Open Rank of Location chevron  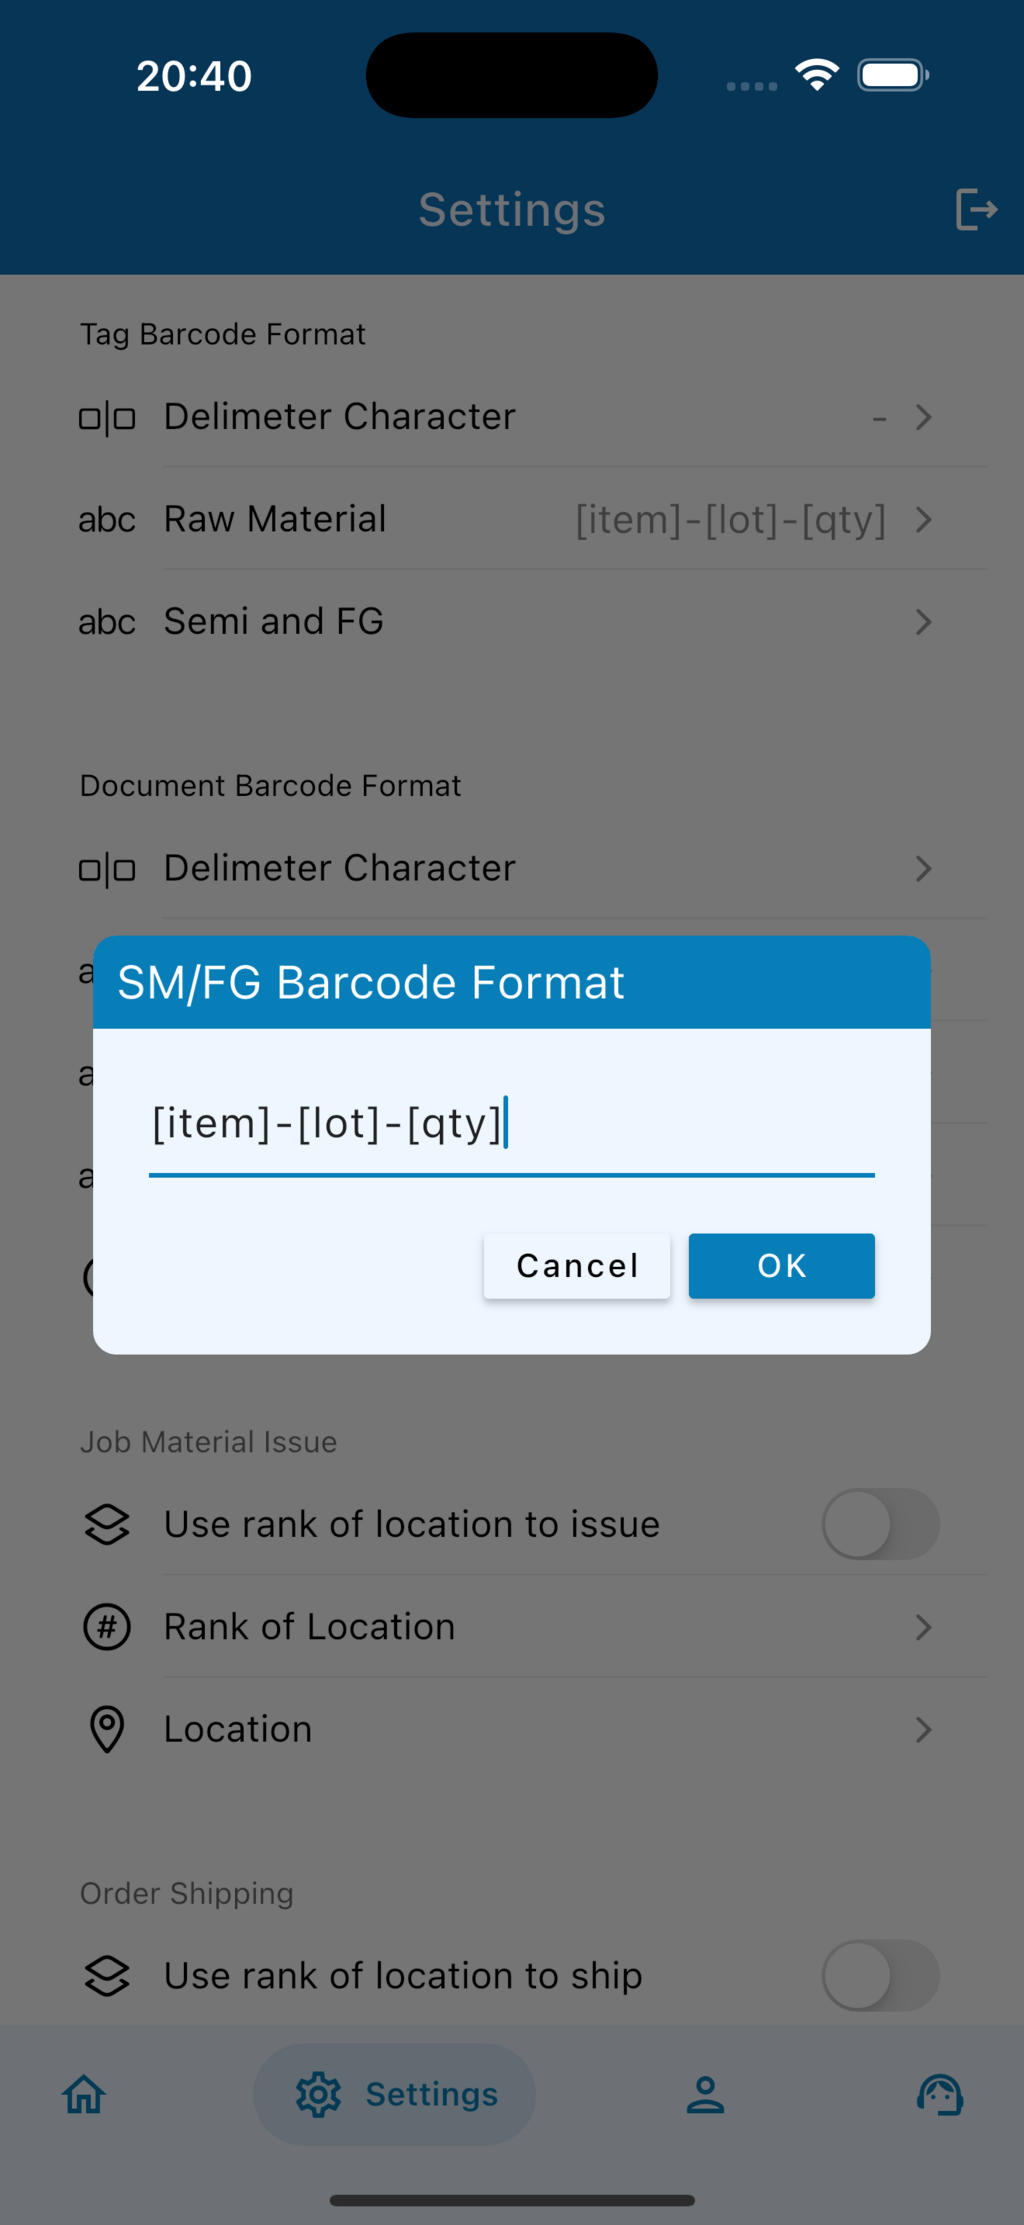923,1627
